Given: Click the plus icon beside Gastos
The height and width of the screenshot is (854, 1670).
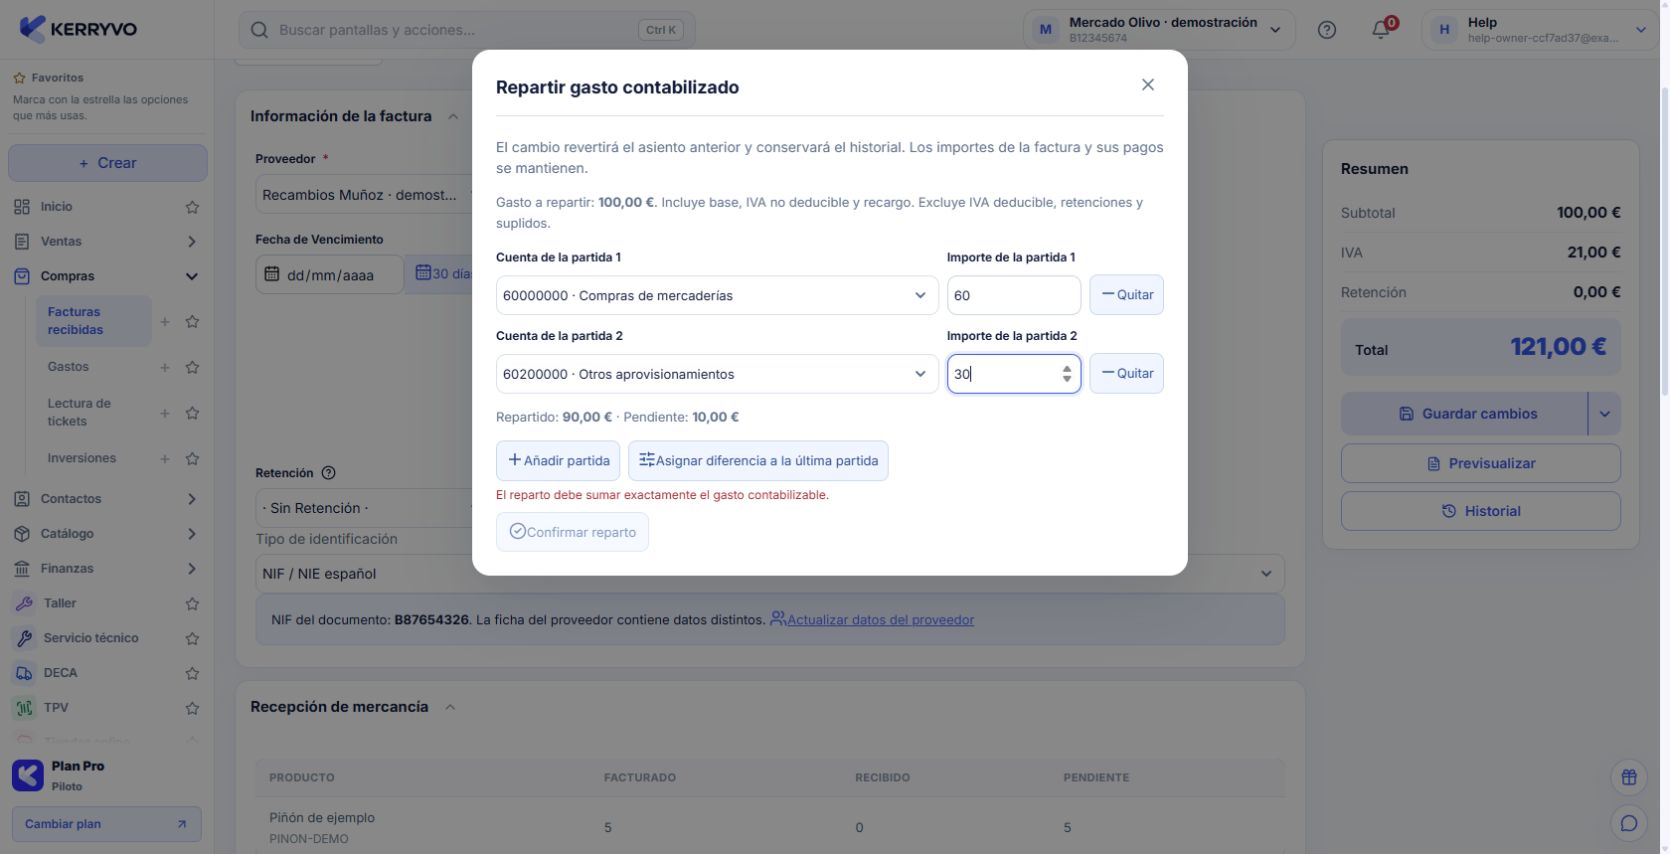Looking at the screenshot, I should click(165, 367).
